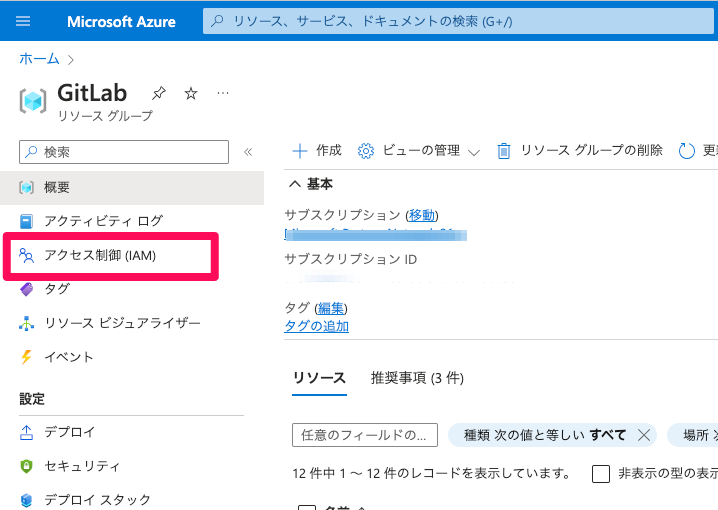Click the 12 件中 1 ～ 12 件 record count text
This screenshot has height=510, width=718.
pos(432,473)
